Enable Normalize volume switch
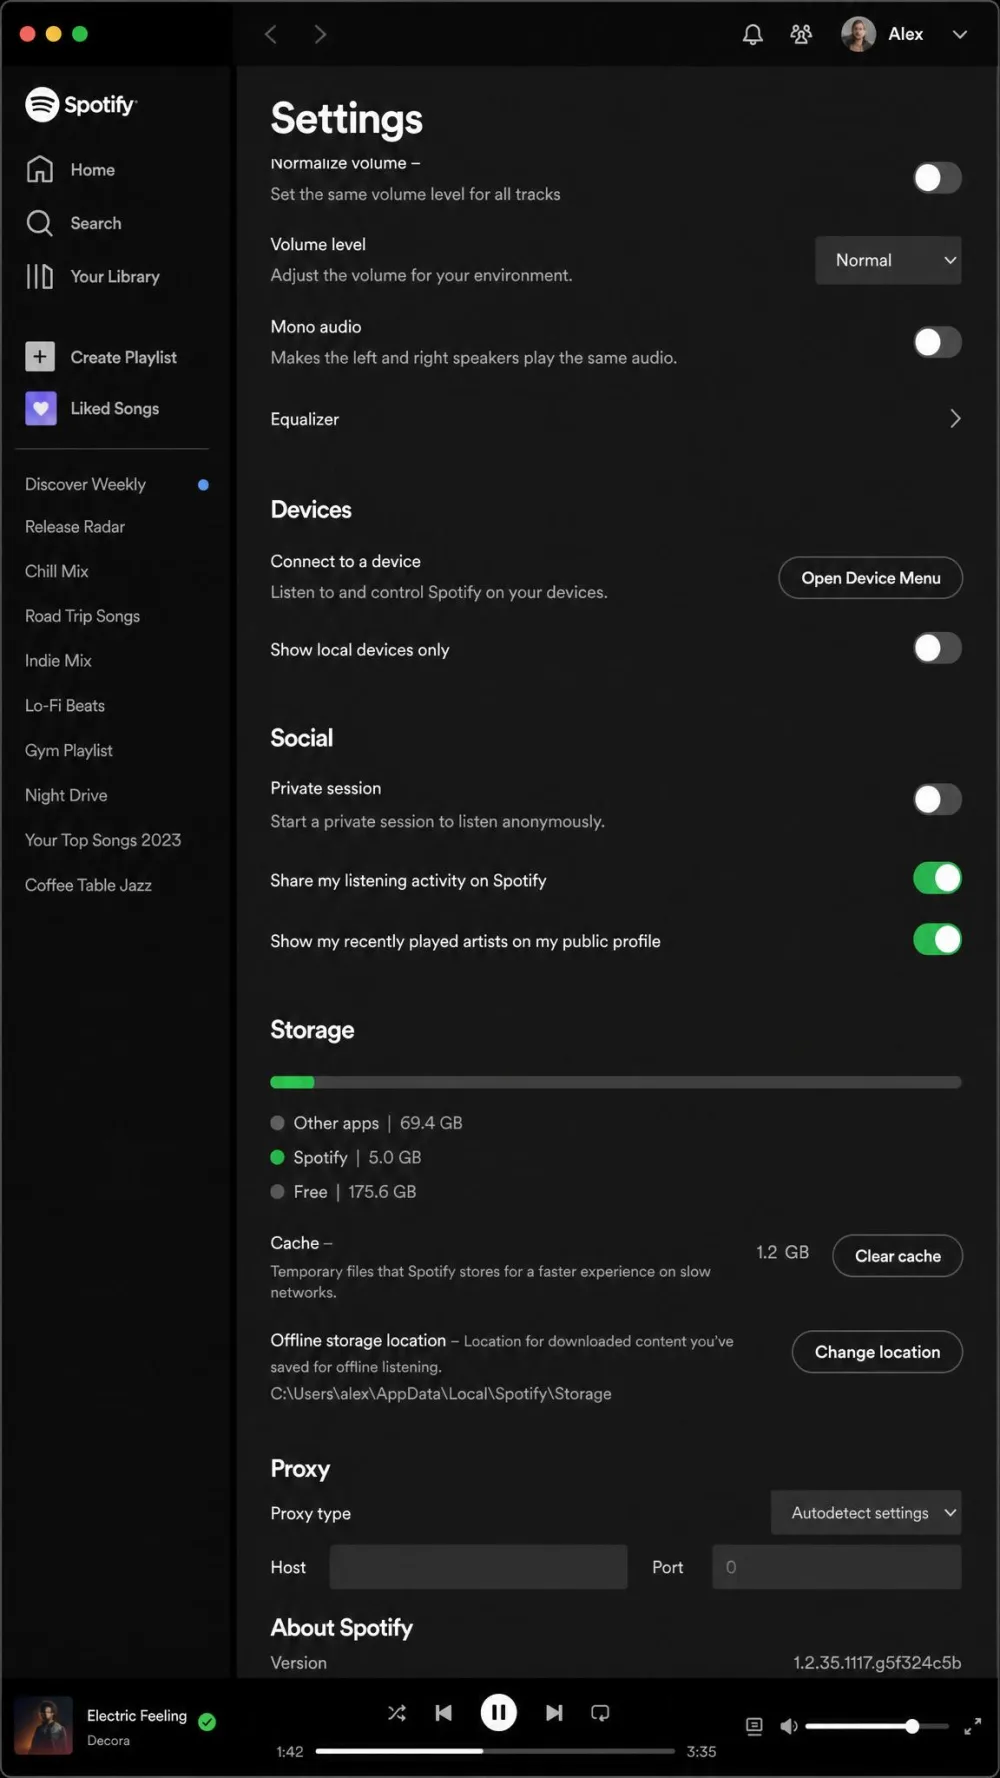Screen dimensions: 1000x1778 (937, 178)
